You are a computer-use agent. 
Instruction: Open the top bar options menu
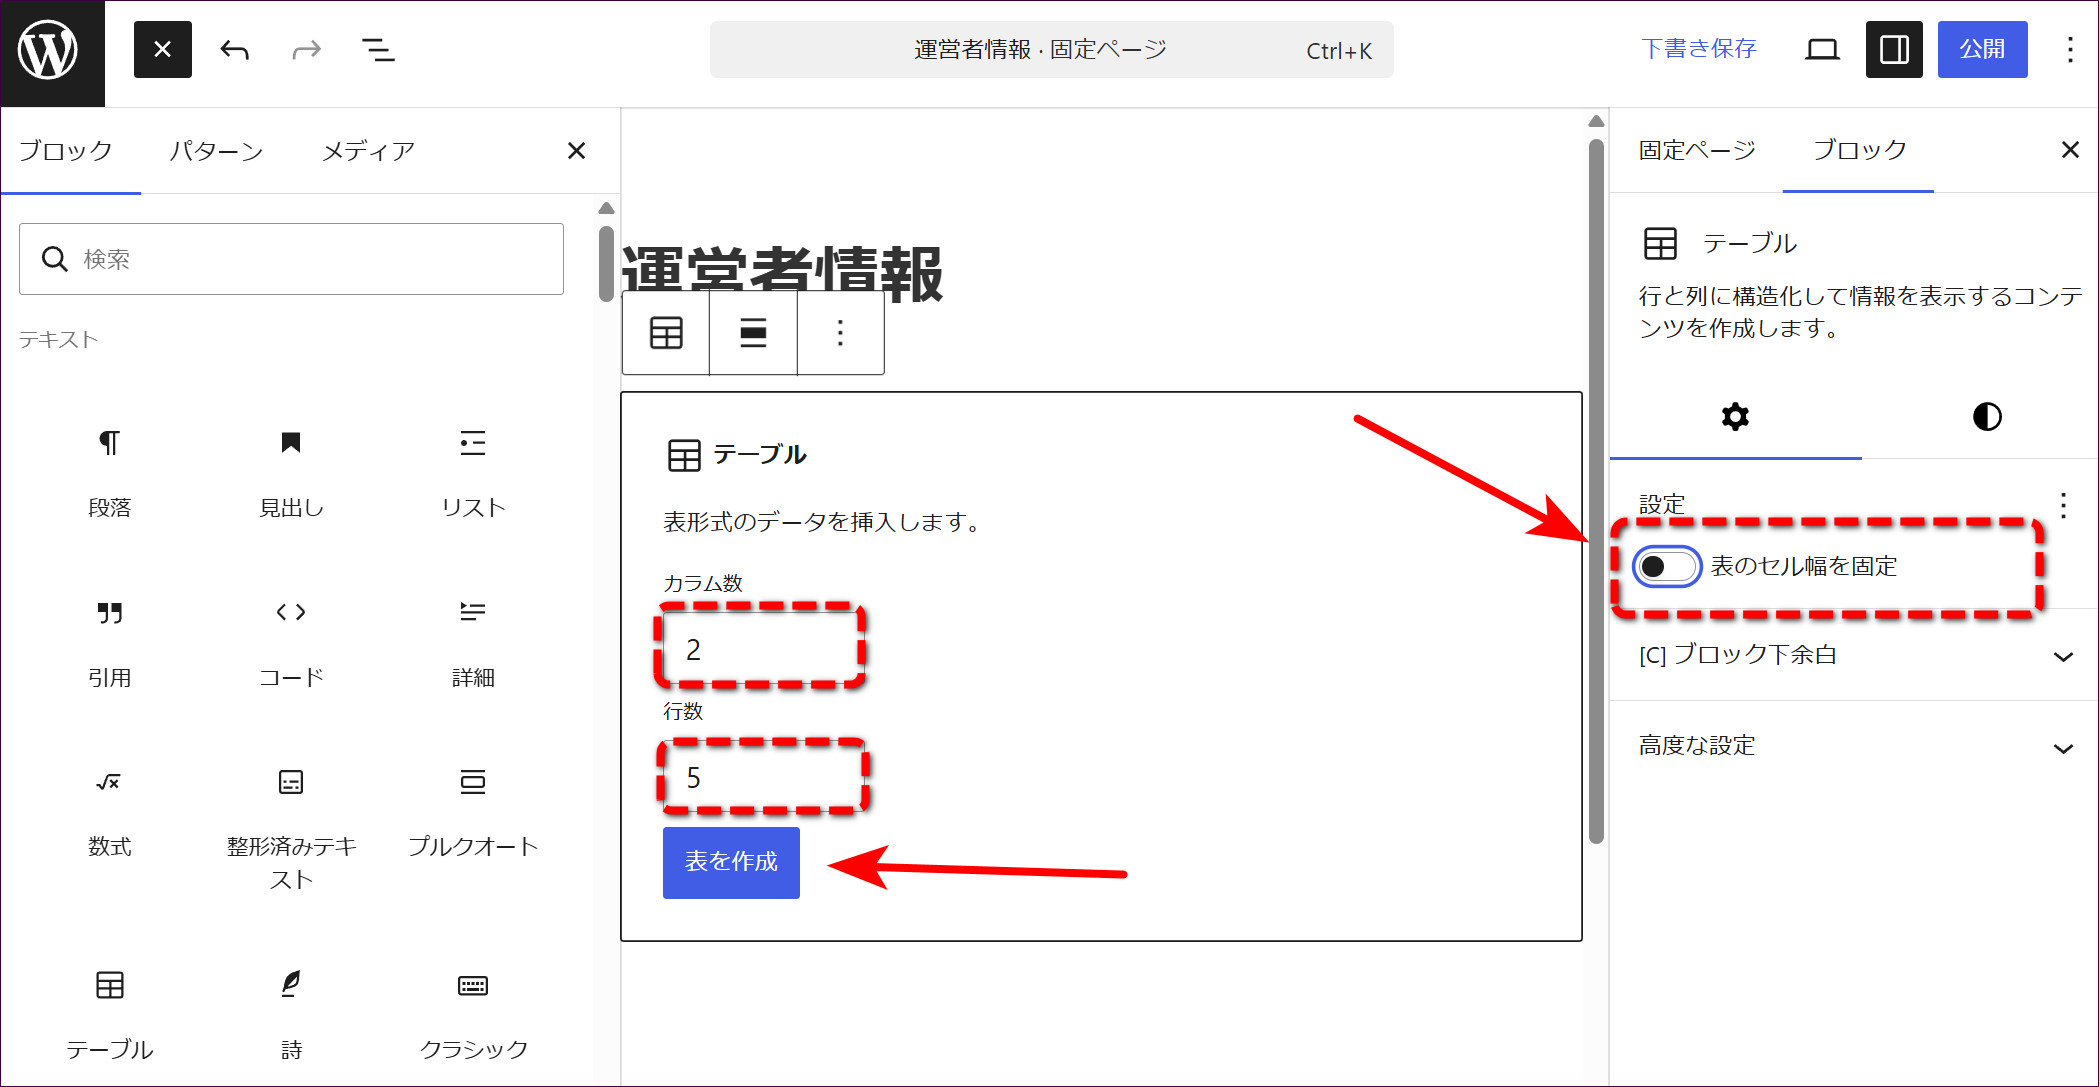(x=2070, y=50)
